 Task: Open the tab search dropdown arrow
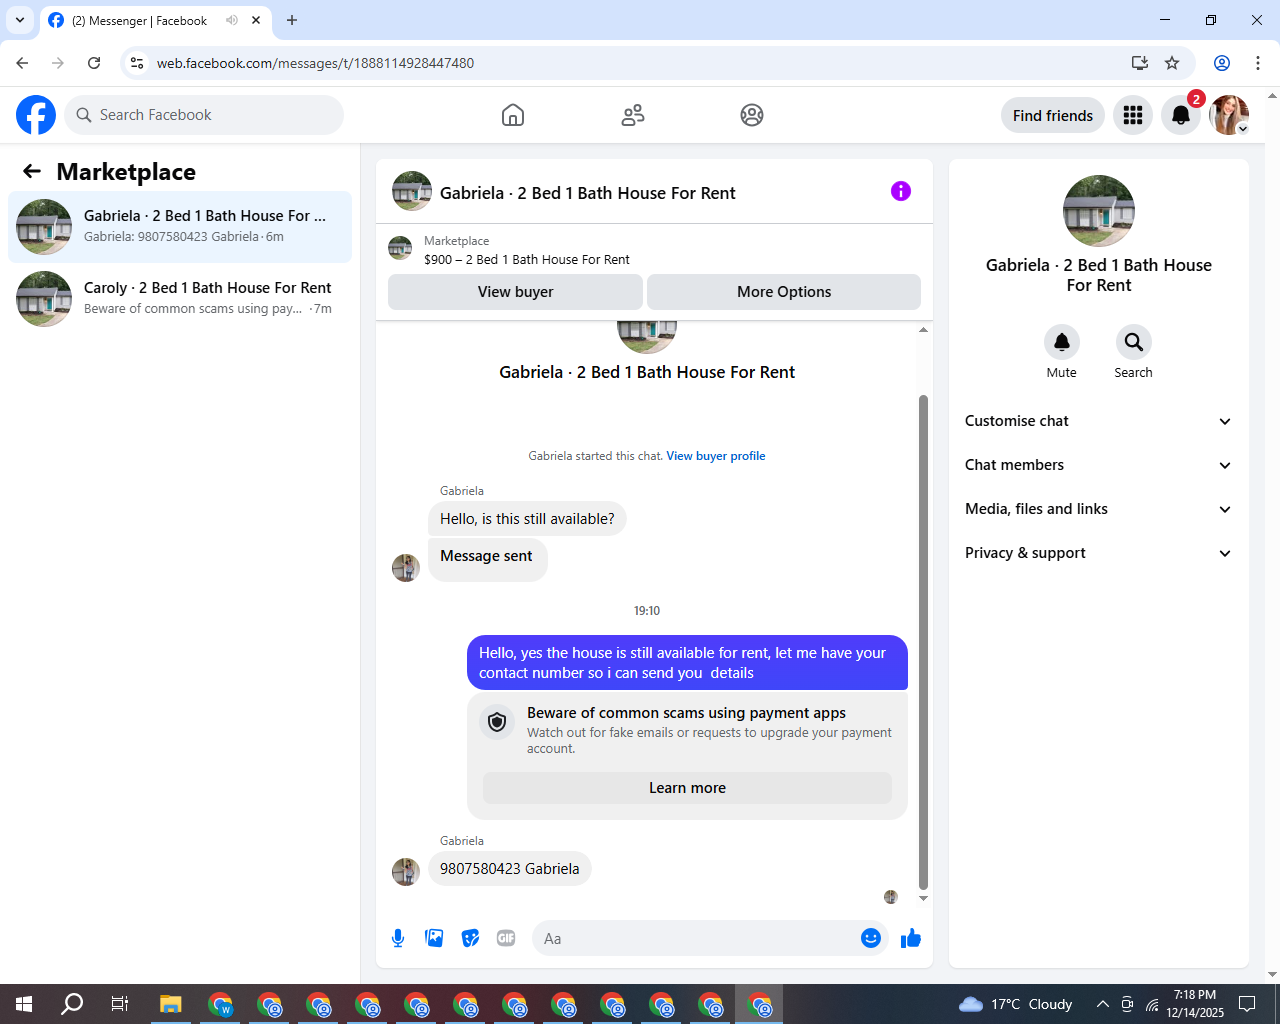pos(20,20)
